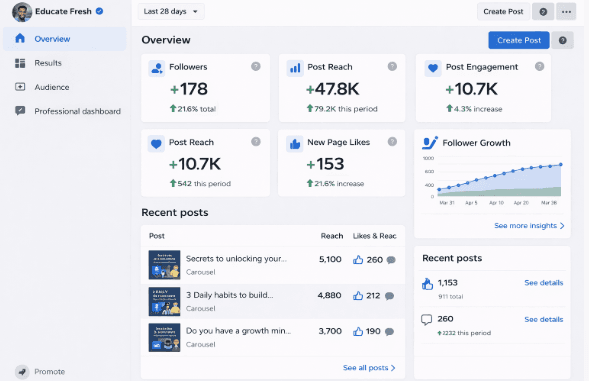
Task: Open the Overview home icon in sidebar
Action: point(20,38)
